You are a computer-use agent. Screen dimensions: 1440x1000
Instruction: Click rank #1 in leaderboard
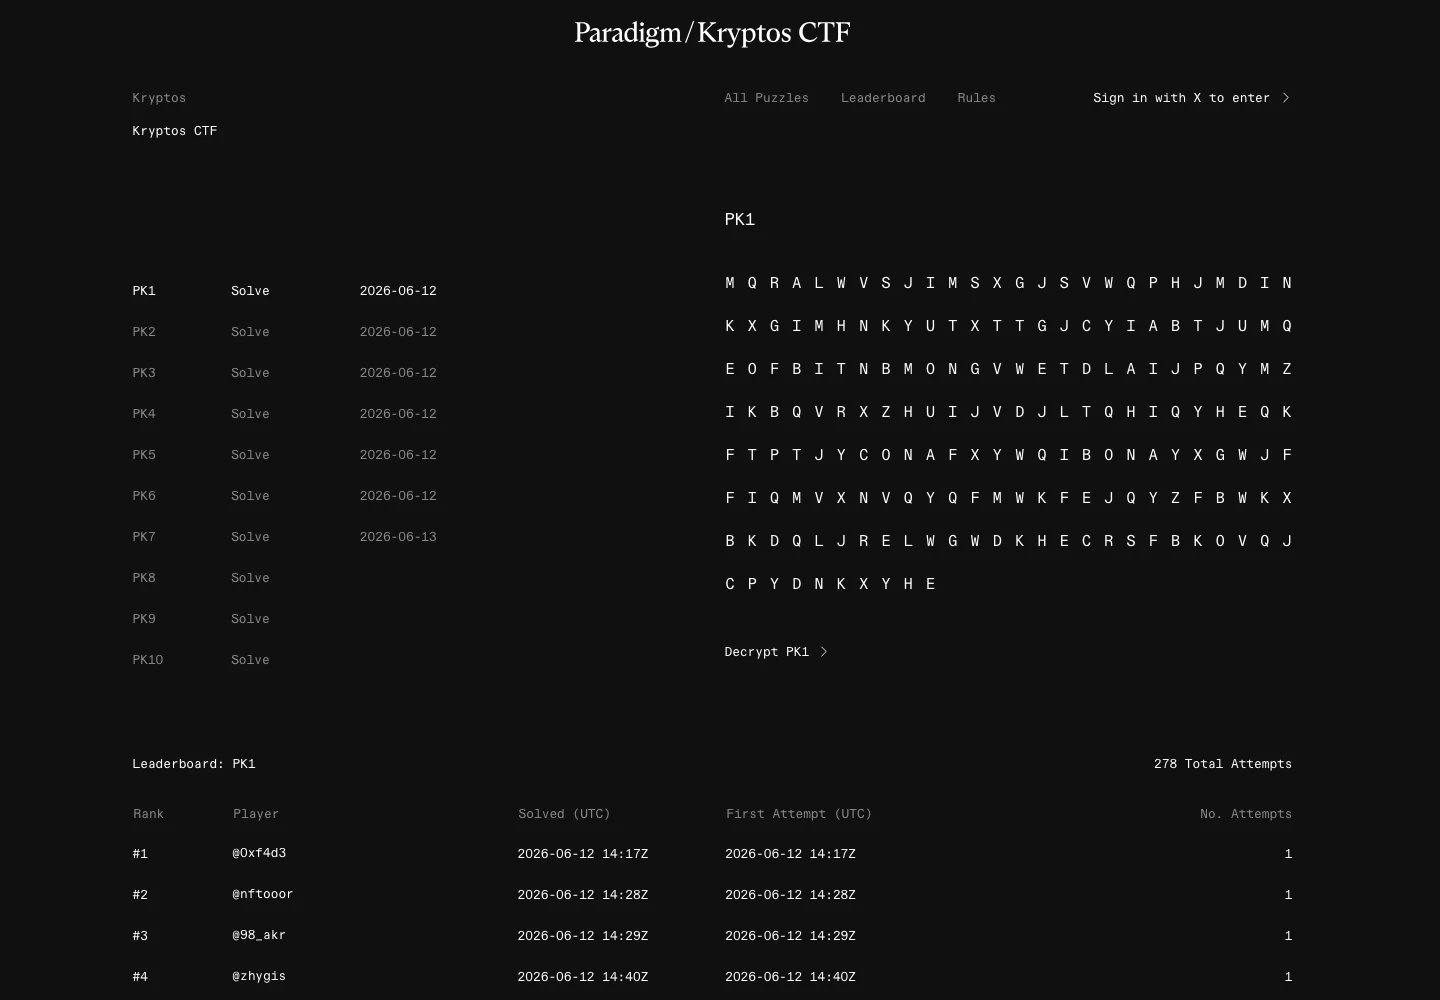[x=140, y=854]
